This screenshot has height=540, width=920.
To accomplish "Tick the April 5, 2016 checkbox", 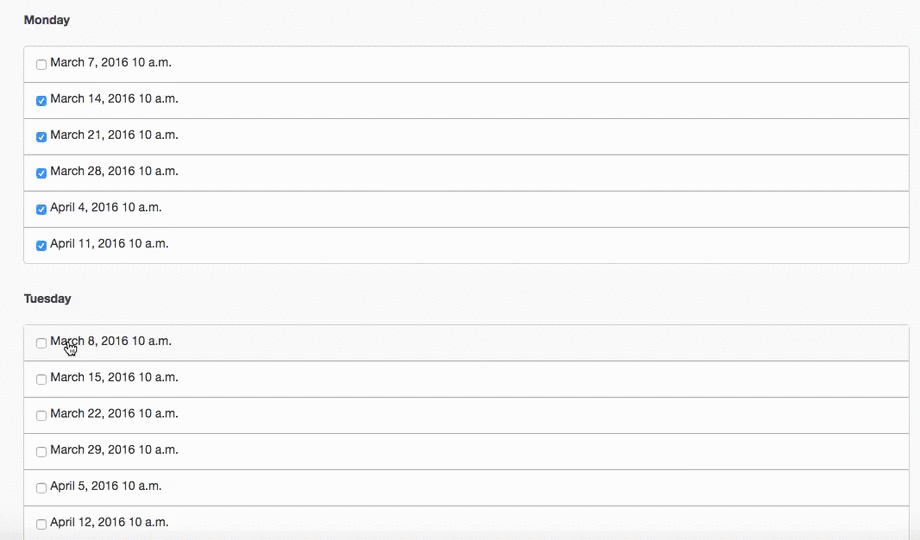I will (x=41, y=488).
